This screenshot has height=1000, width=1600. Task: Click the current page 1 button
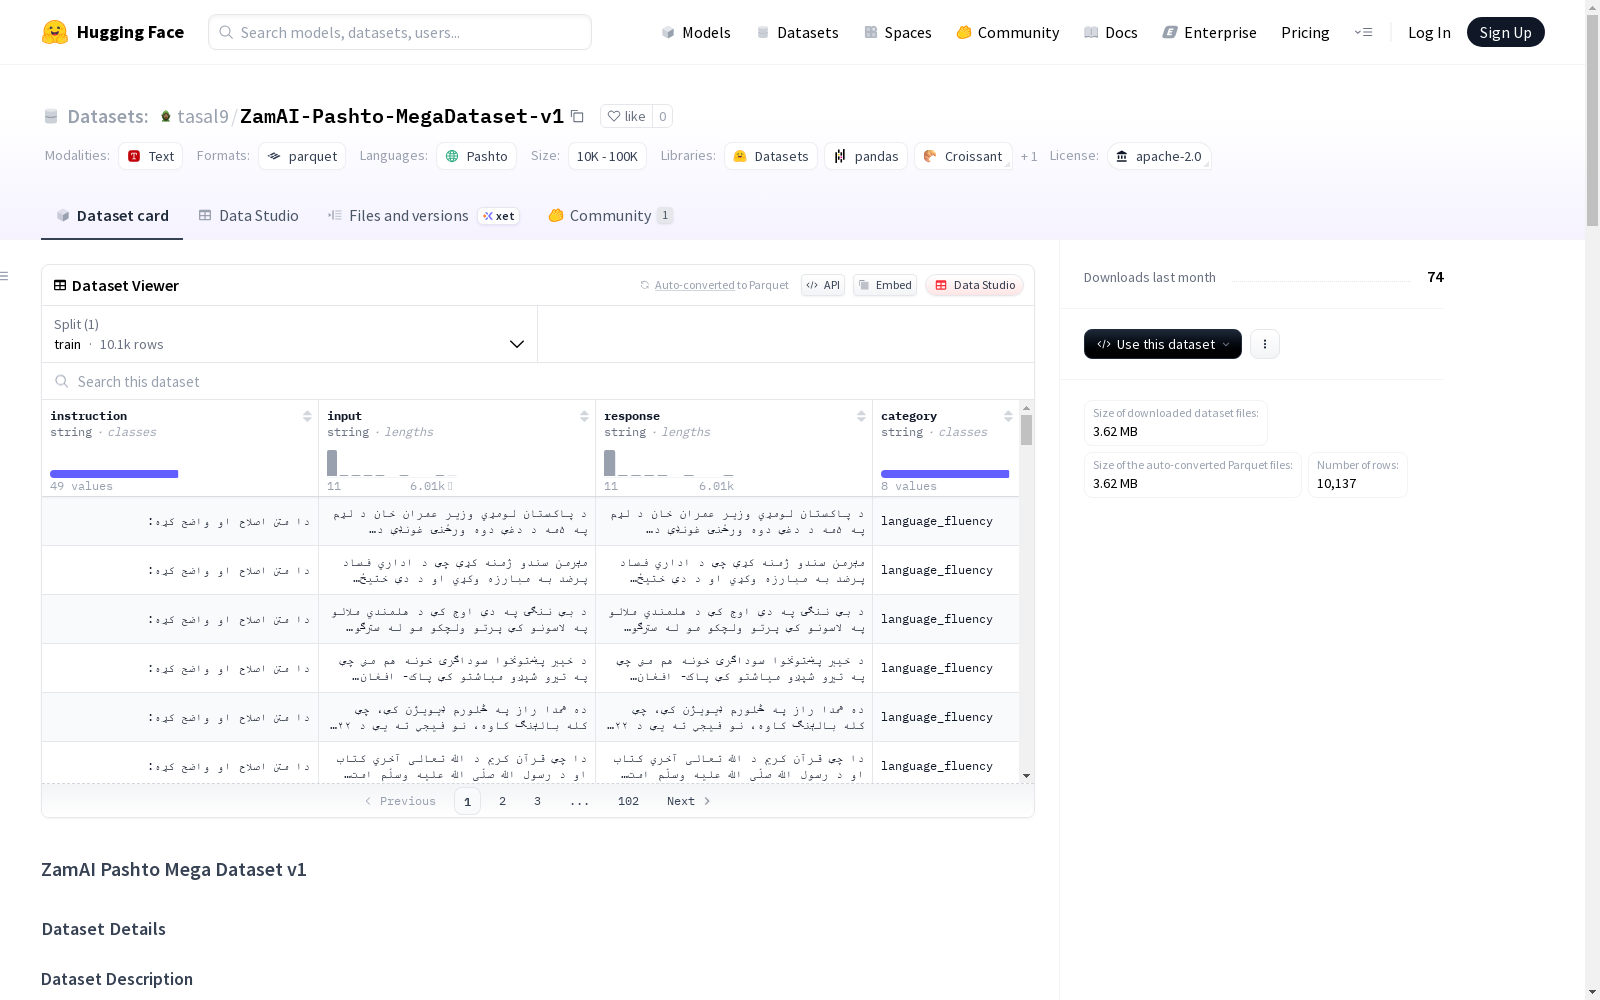(467, 801)
